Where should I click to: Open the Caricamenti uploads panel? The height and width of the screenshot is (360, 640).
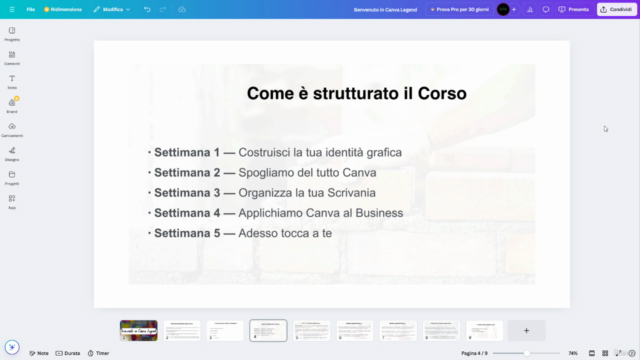coord(12,130)
